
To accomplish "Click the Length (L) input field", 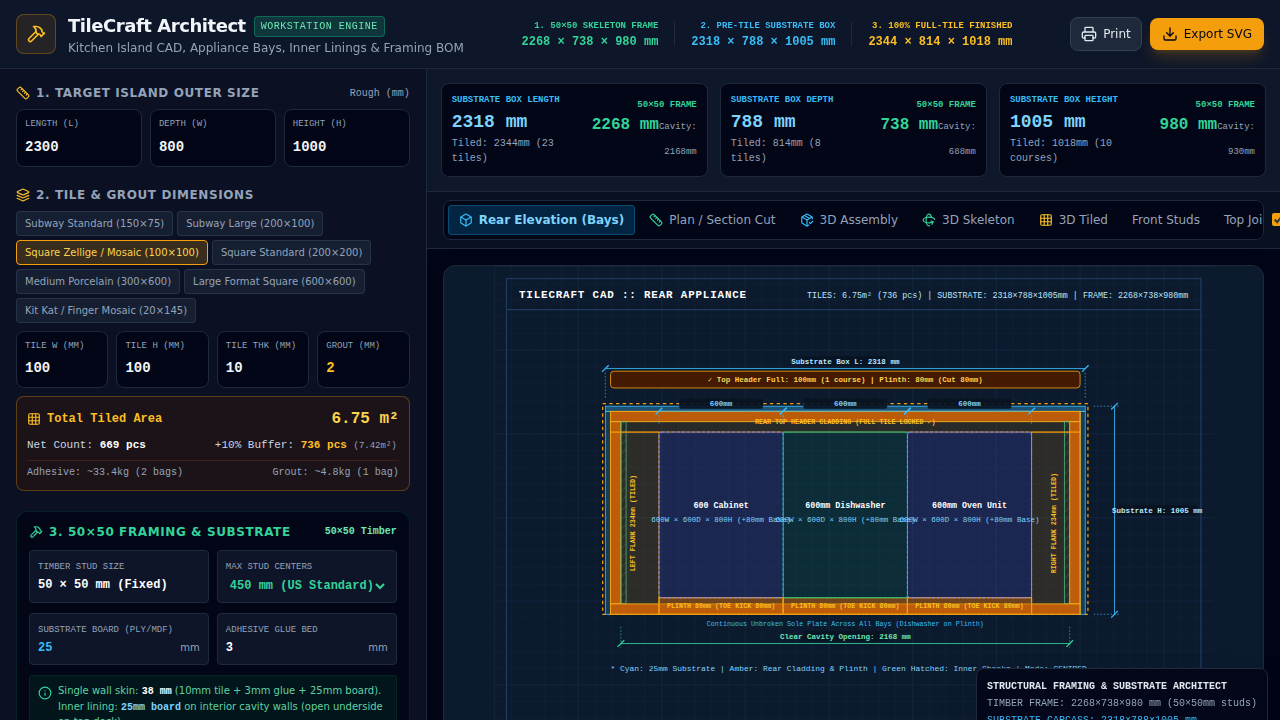I will [79, 147].
